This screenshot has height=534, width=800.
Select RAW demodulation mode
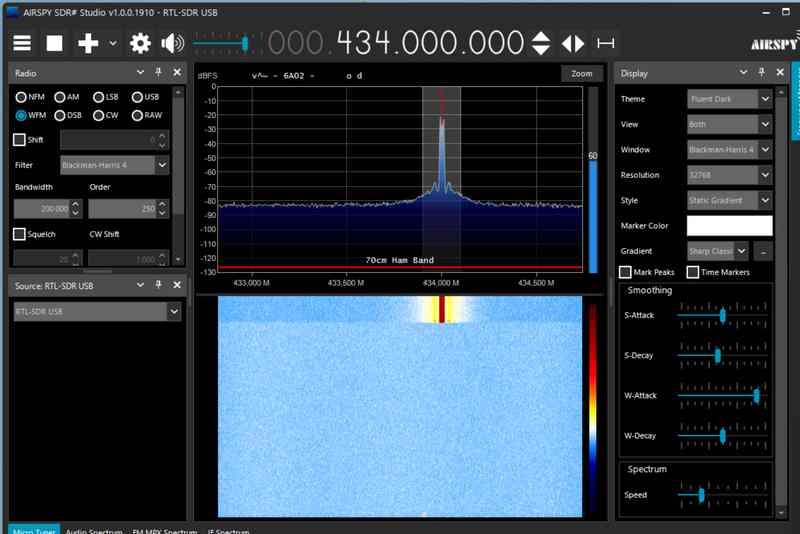click(x=147, y=115)
